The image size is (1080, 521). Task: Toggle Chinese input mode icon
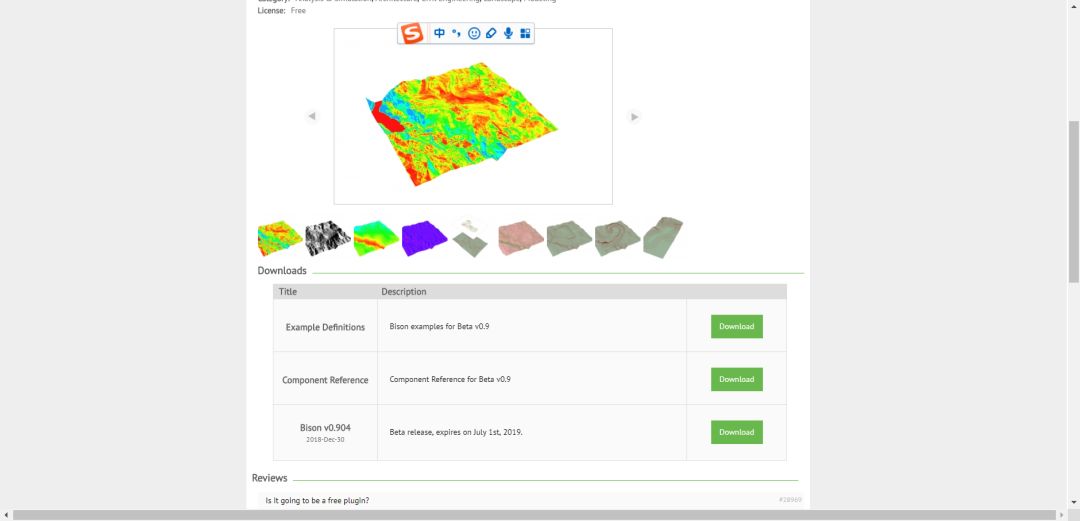(439, 33)
